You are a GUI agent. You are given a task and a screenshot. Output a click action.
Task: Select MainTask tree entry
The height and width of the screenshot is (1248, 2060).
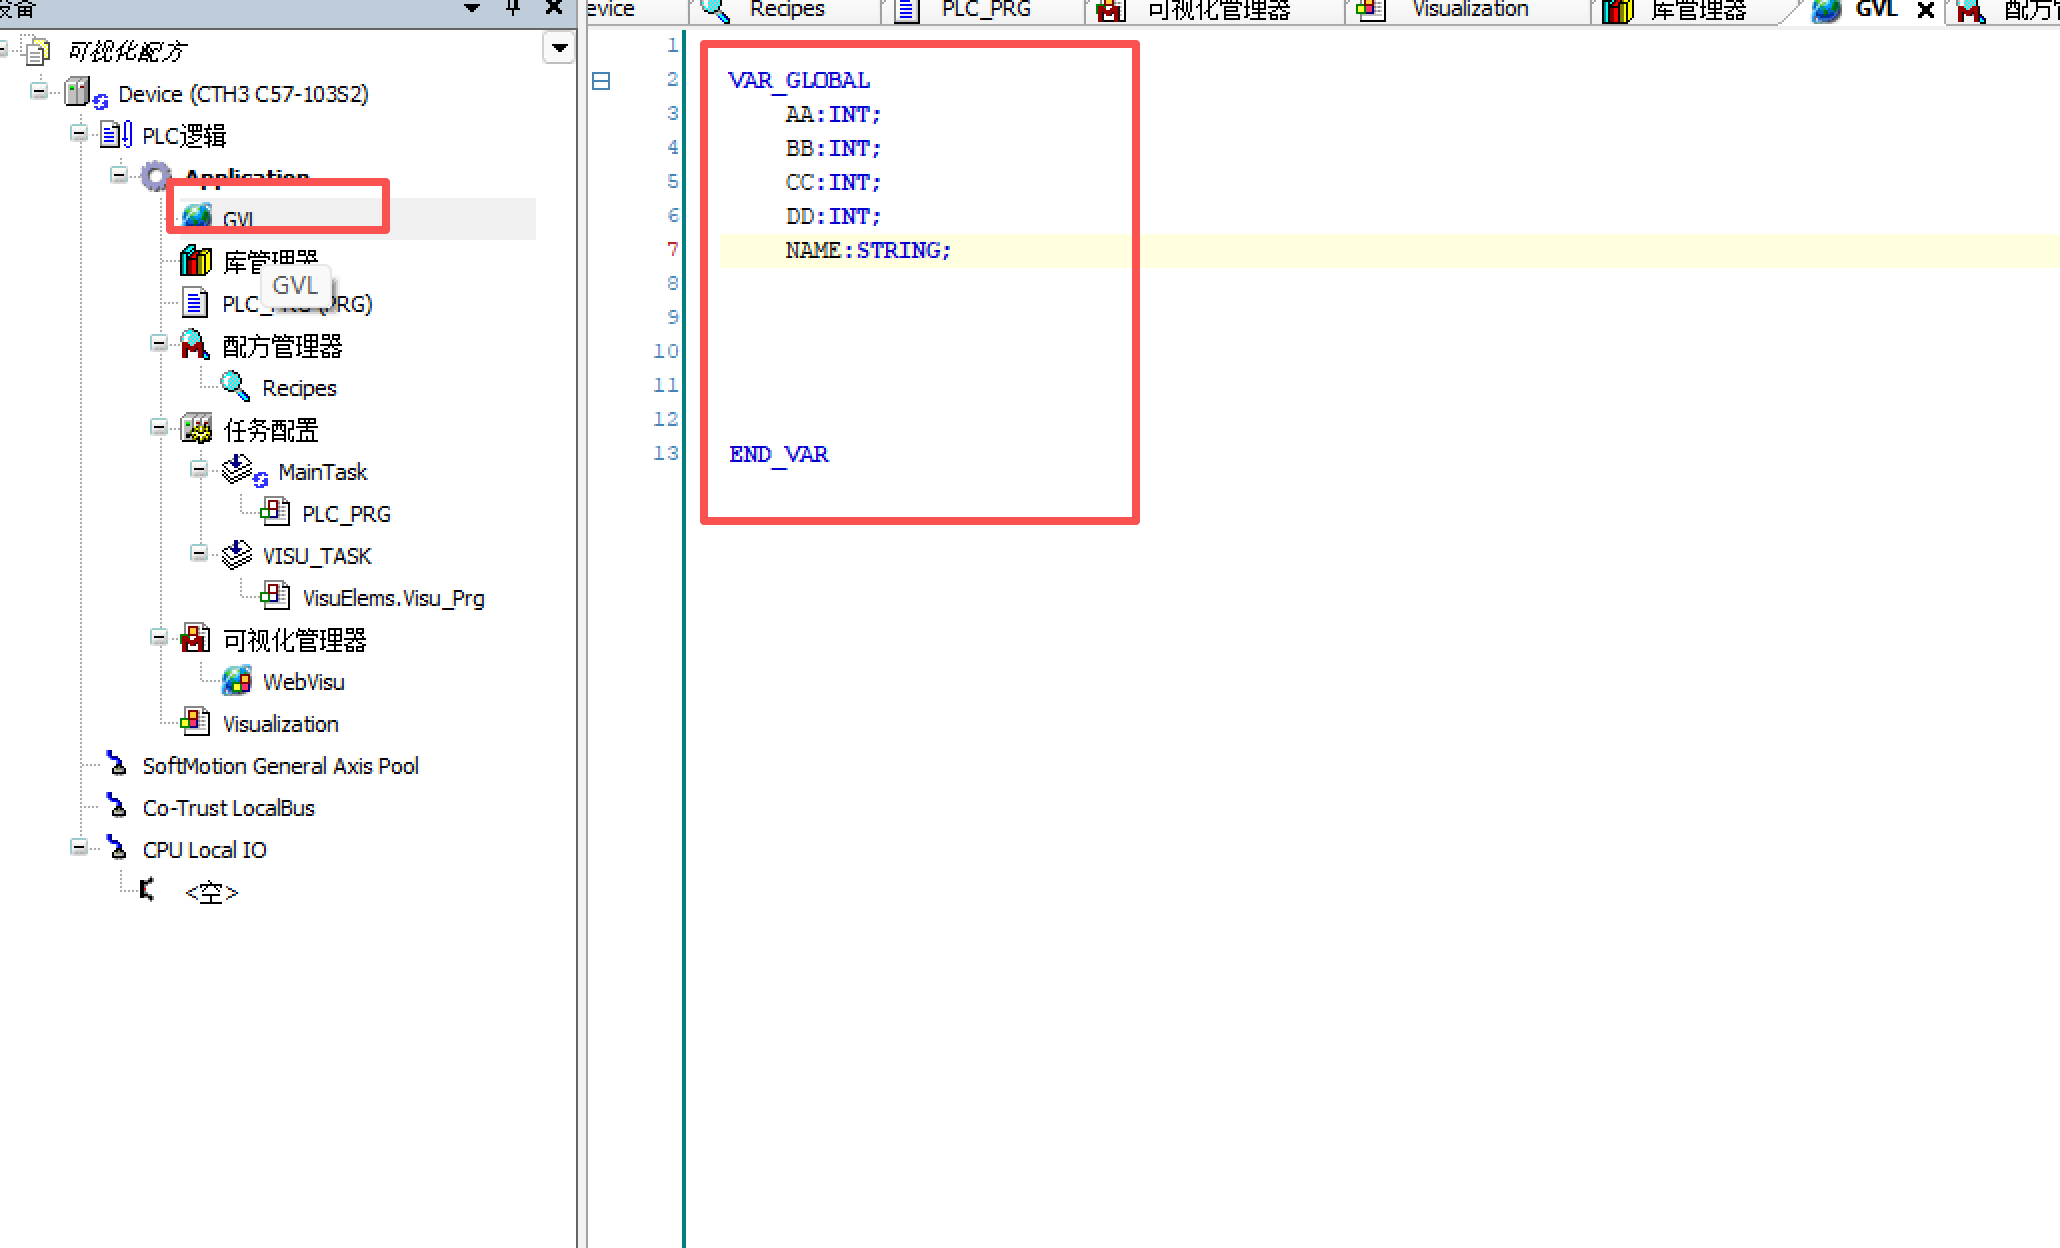(322, 472)
